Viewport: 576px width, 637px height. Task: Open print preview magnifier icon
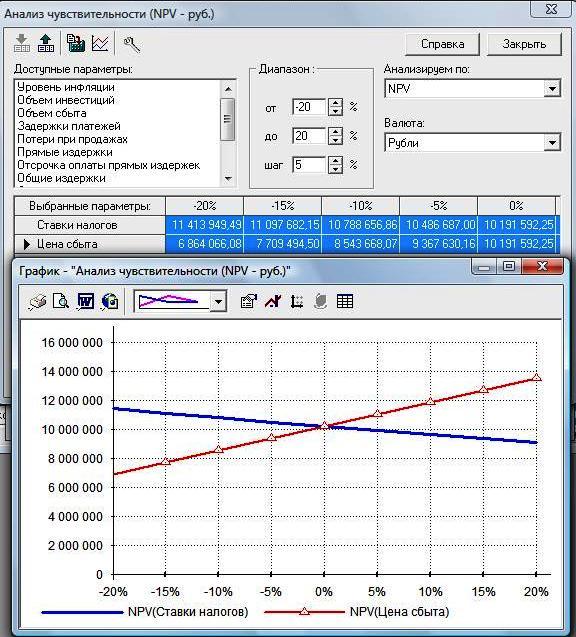(x=61, y=301)
